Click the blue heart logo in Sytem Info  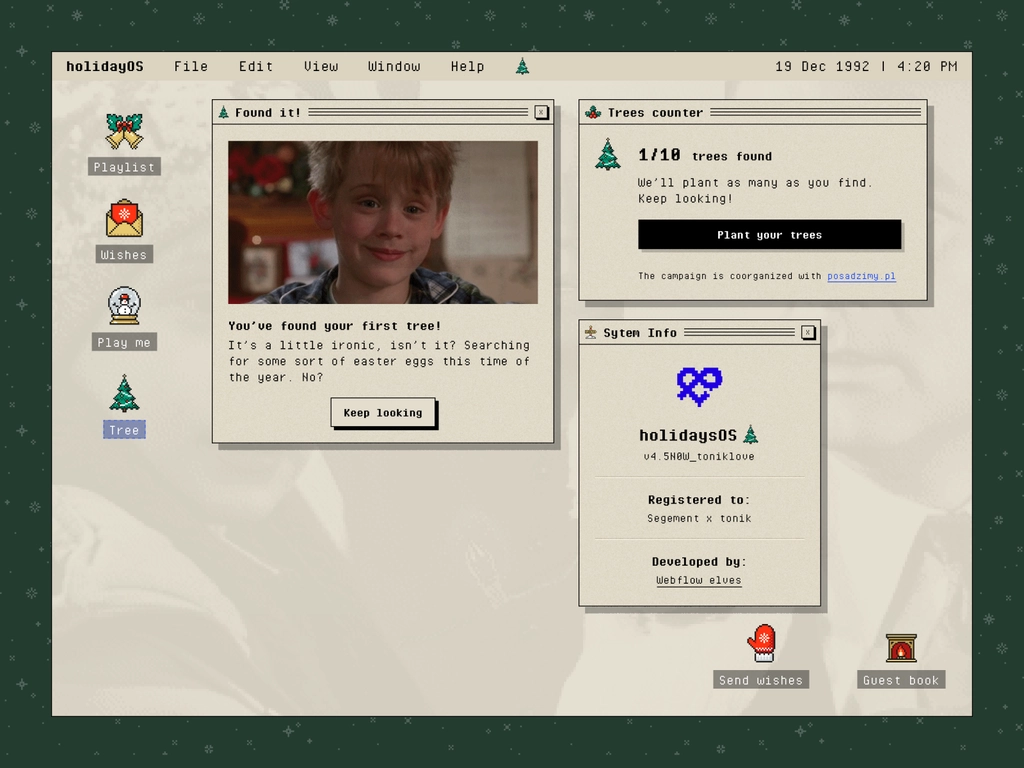point(699,386)
